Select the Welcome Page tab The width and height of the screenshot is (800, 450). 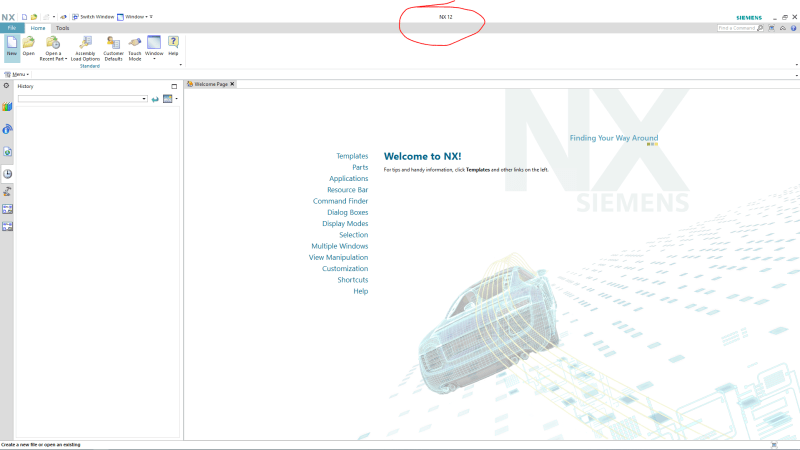(x=210, y=84)
